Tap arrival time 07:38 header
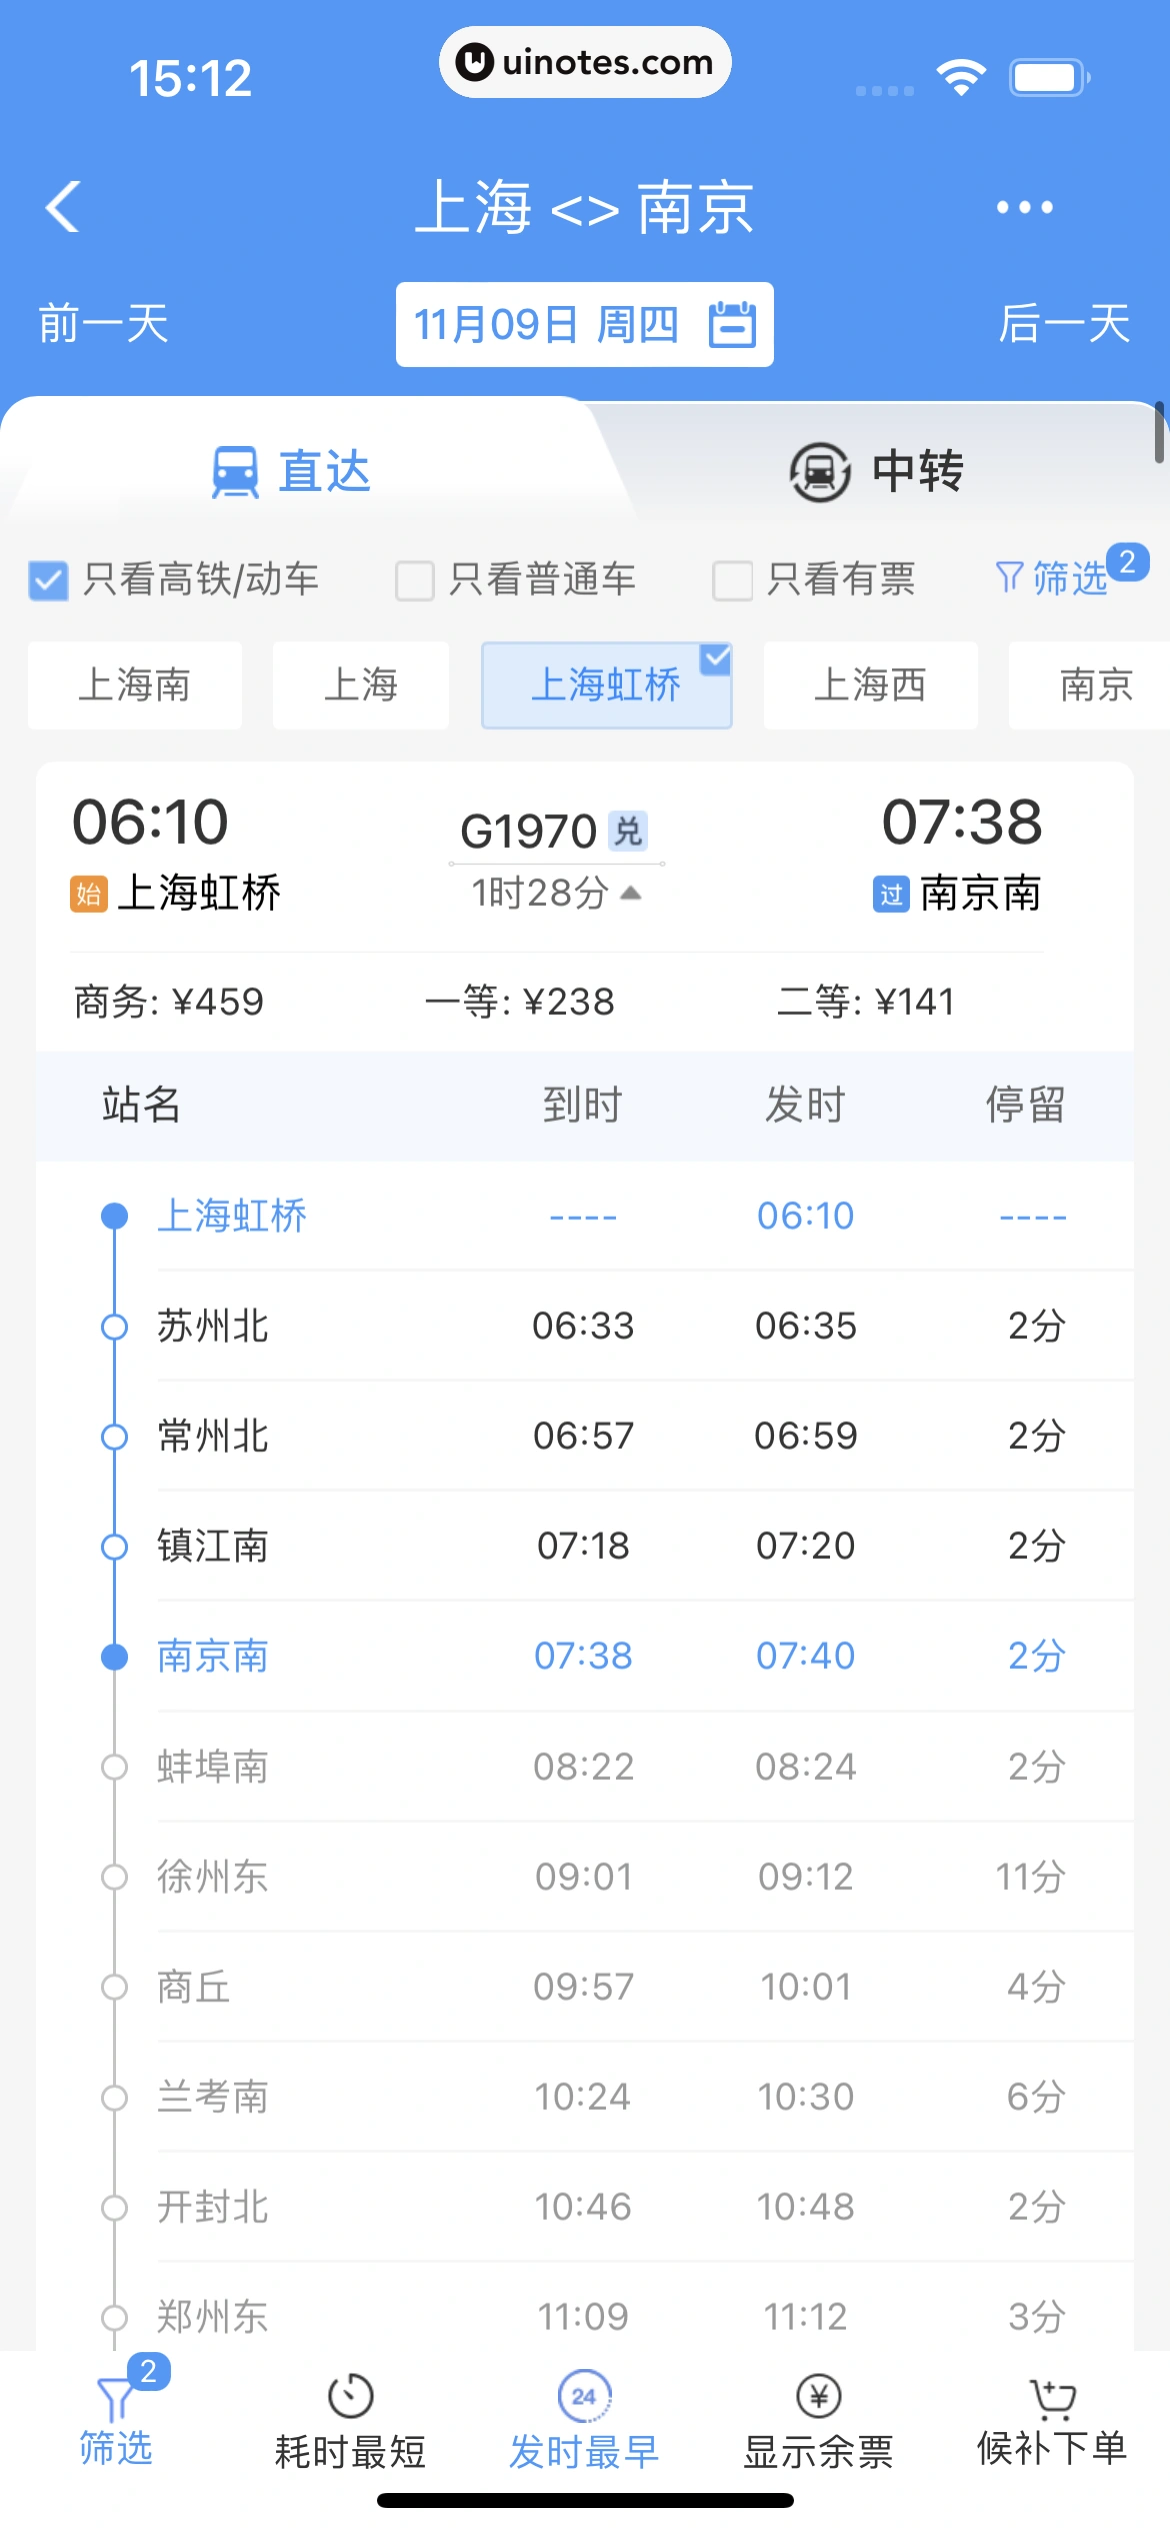 tap(962, 822)
